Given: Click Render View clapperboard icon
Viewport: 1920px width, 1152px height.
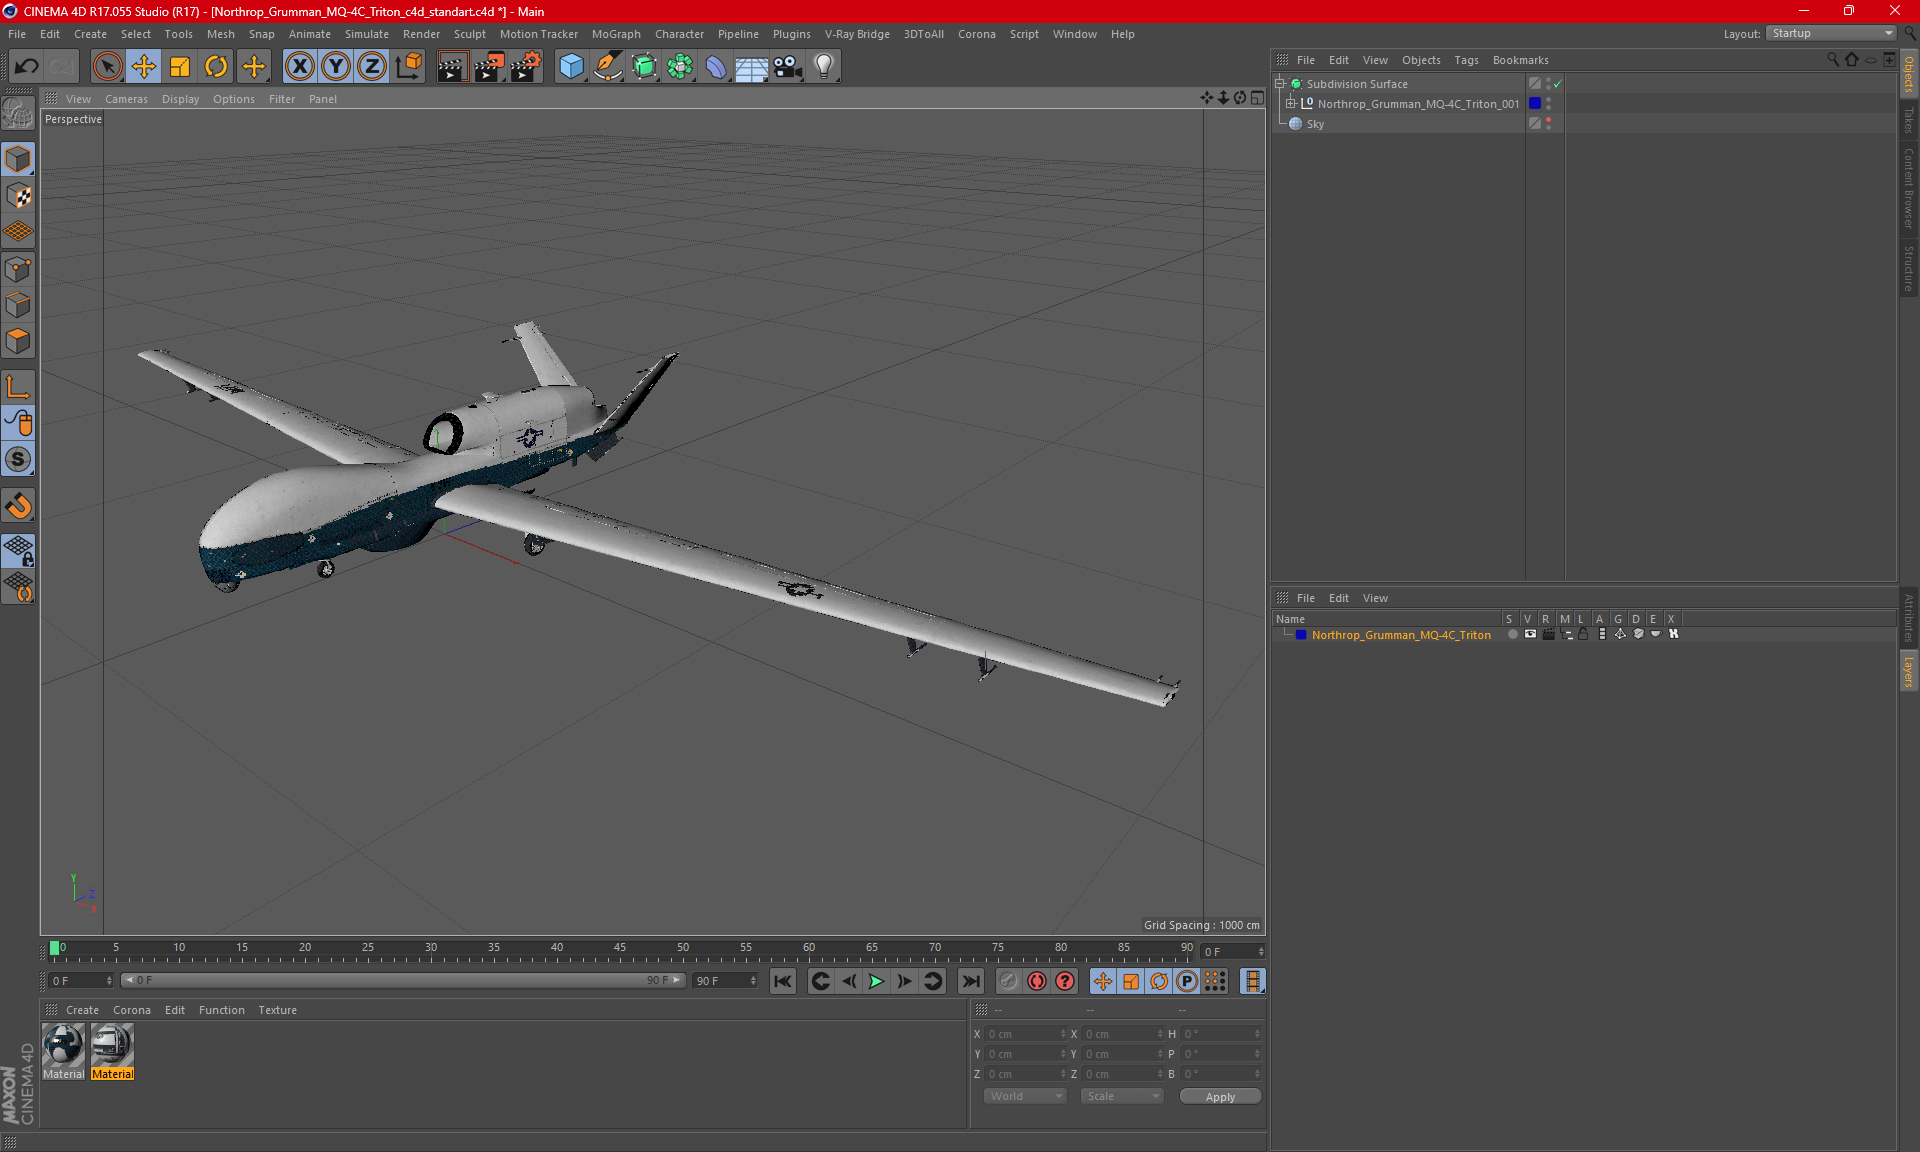Looking at the screenshot, I should coord(452,67).
